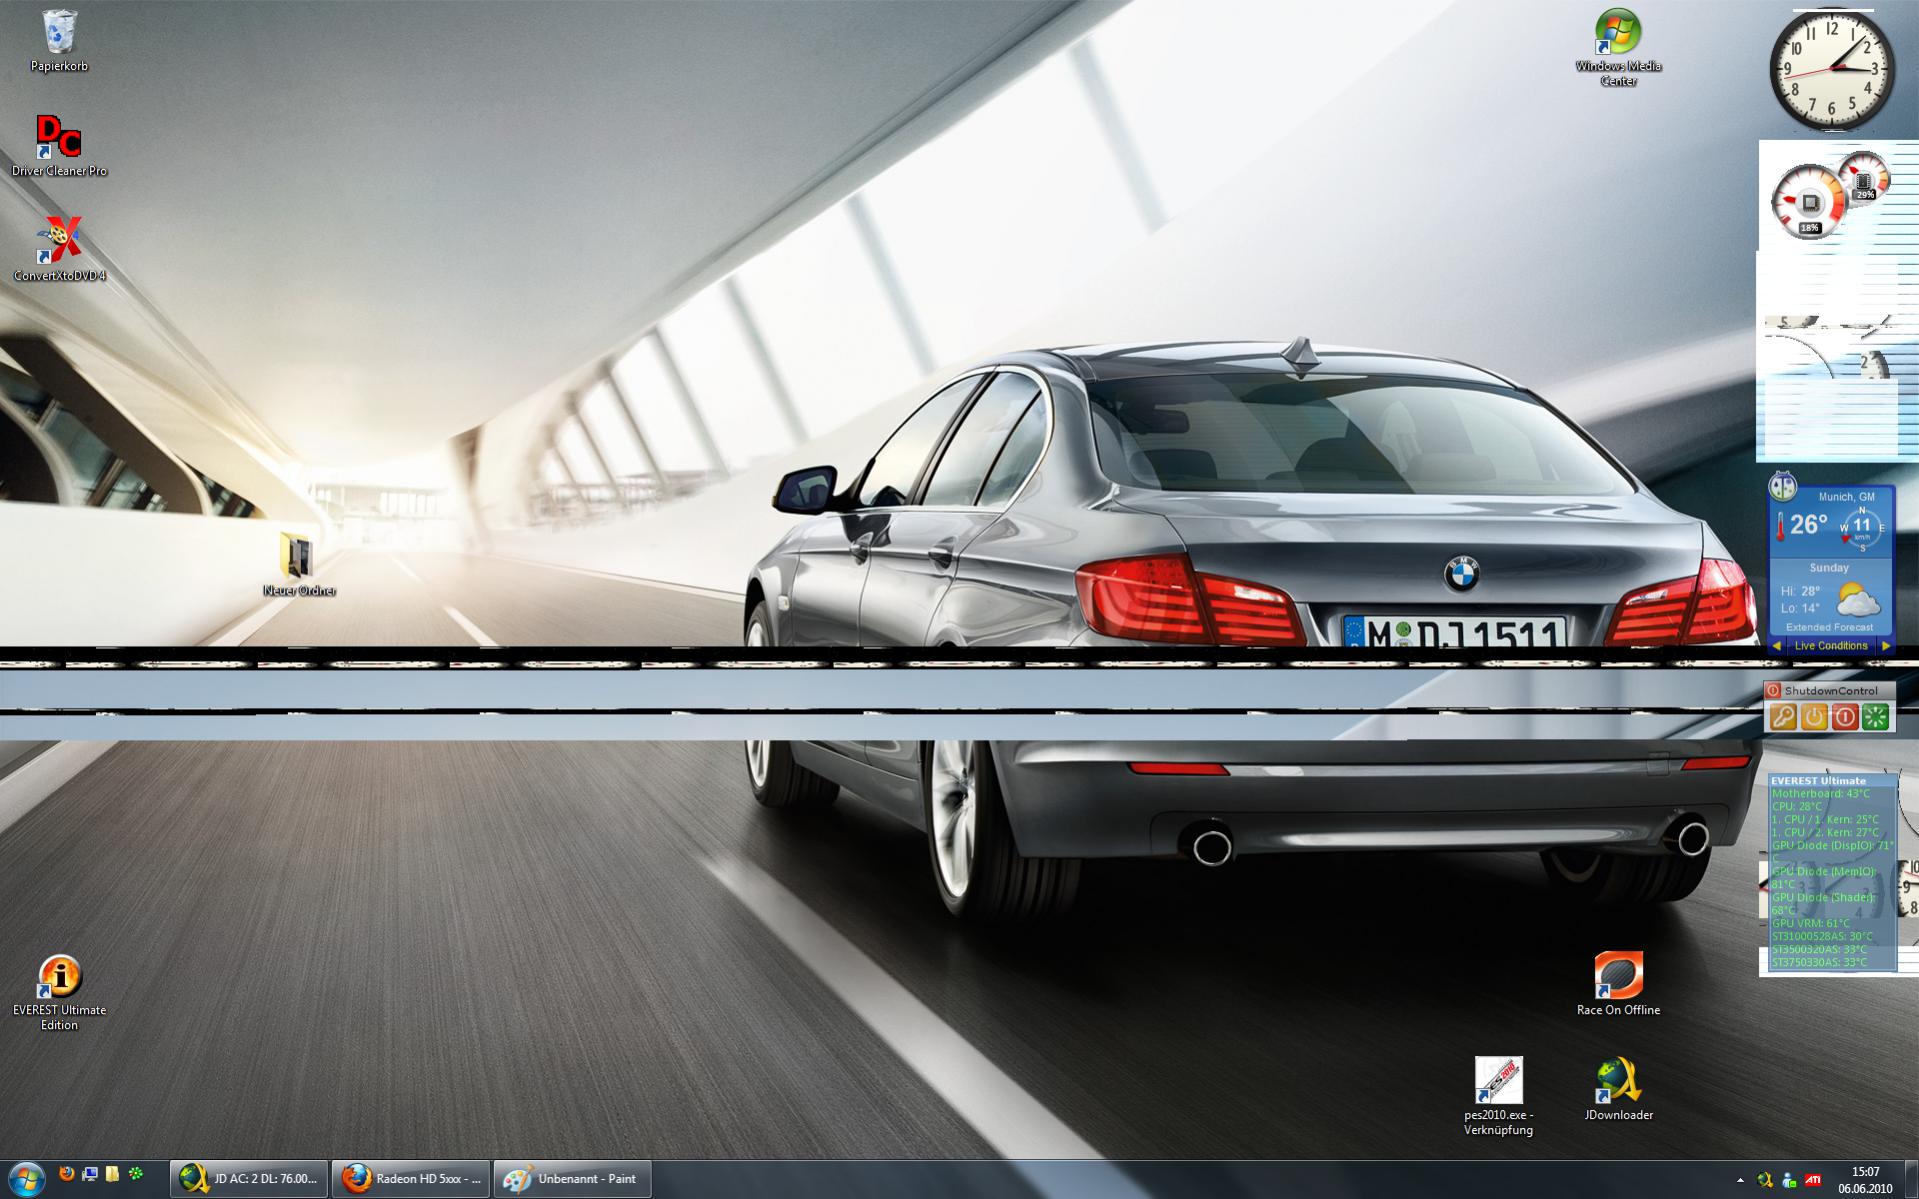1919x1199 pixels.
Task: Click wind compass showing 11 km/h
Action: point(1861,528)
